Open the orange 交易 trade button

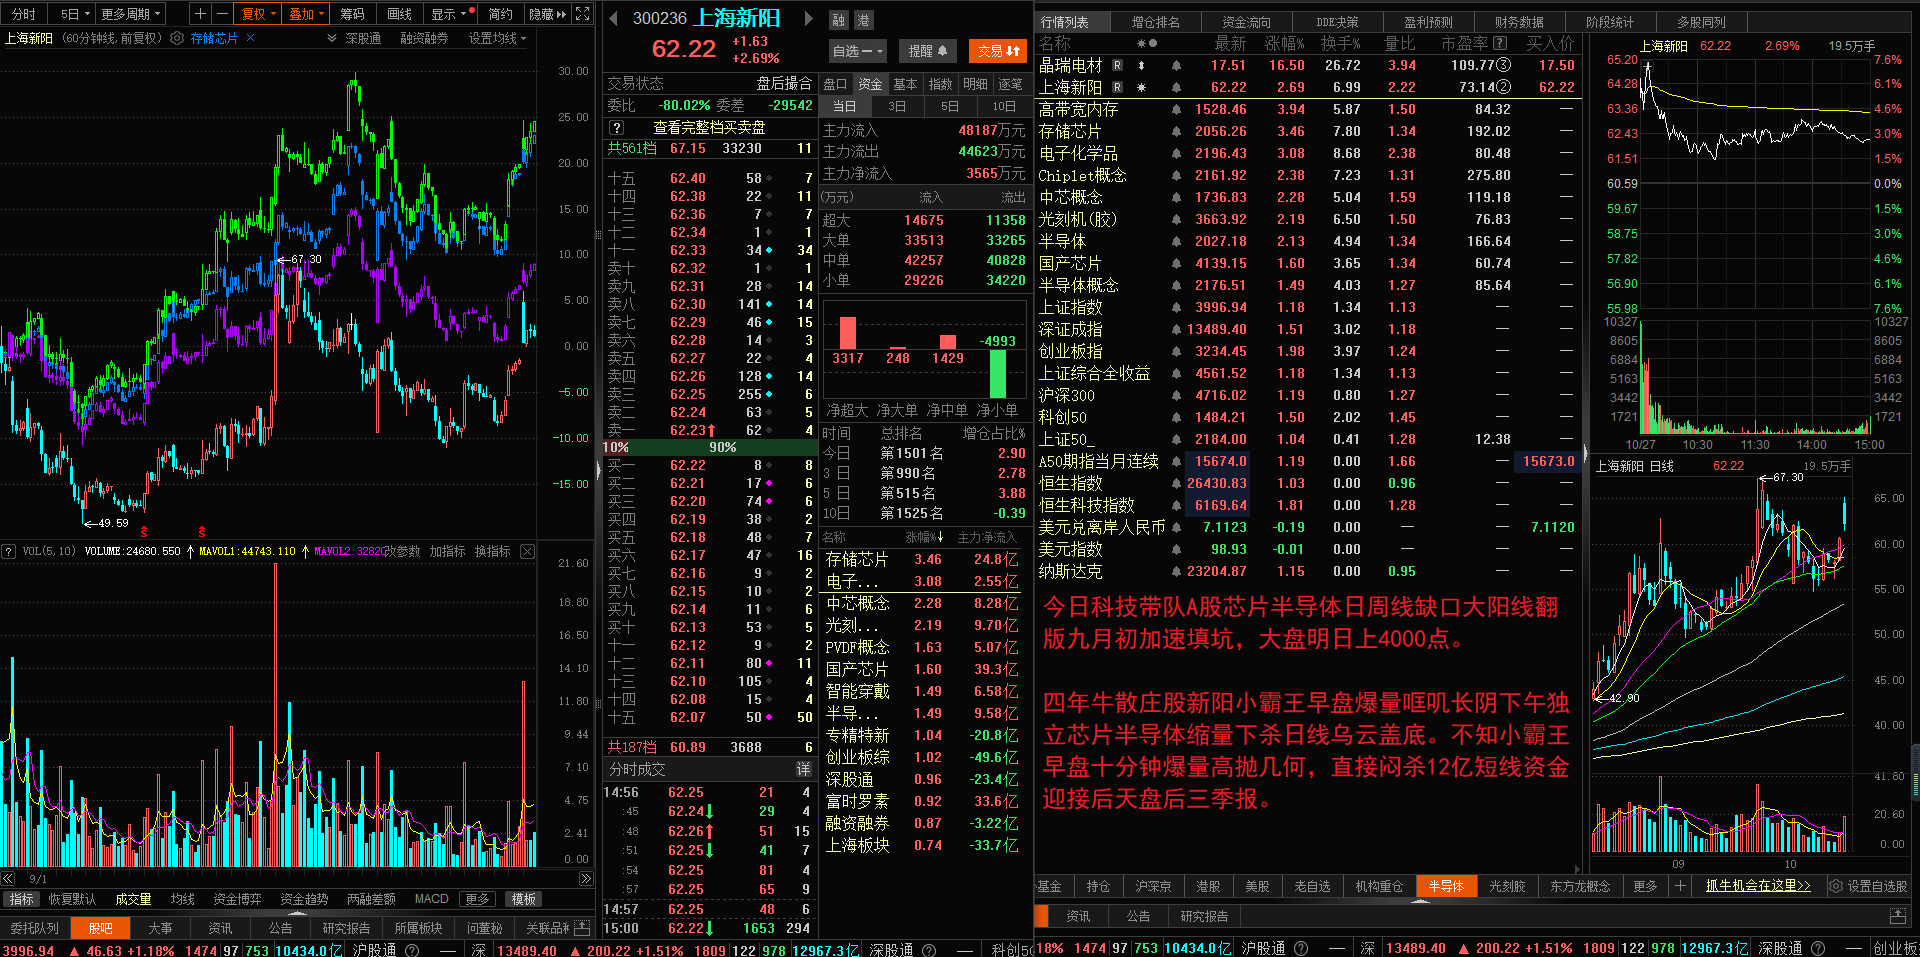click(999, 51)
